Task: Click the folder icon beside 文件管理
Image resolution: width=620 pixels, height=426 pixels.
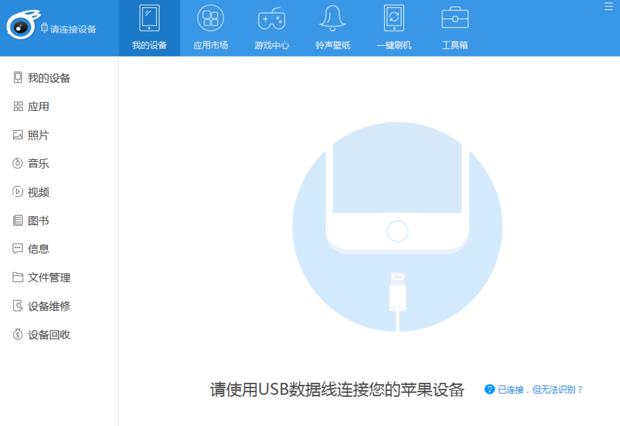Action: 17,277
